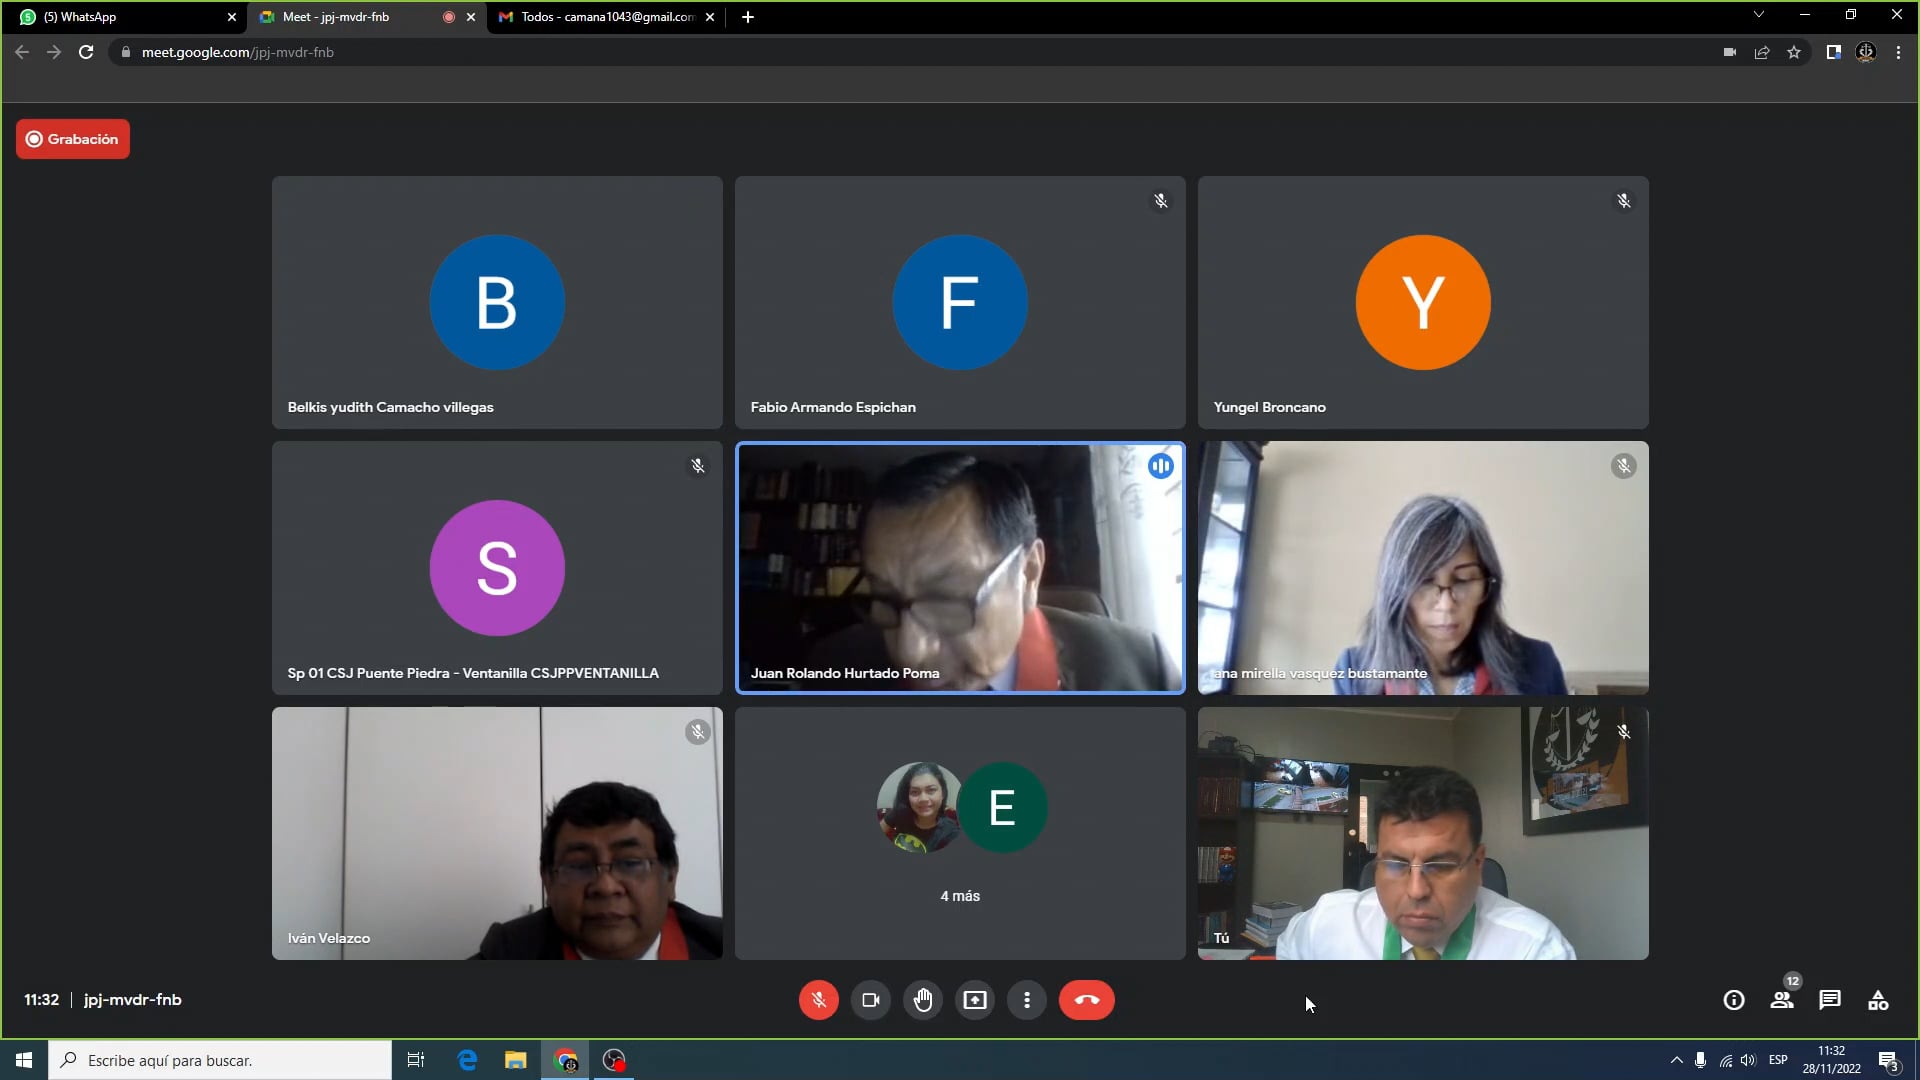This screenshot has width=1920, height=1080.
Task: Select Juan Rolando Hurtado Poma's video tile
Action: point(960,568)
